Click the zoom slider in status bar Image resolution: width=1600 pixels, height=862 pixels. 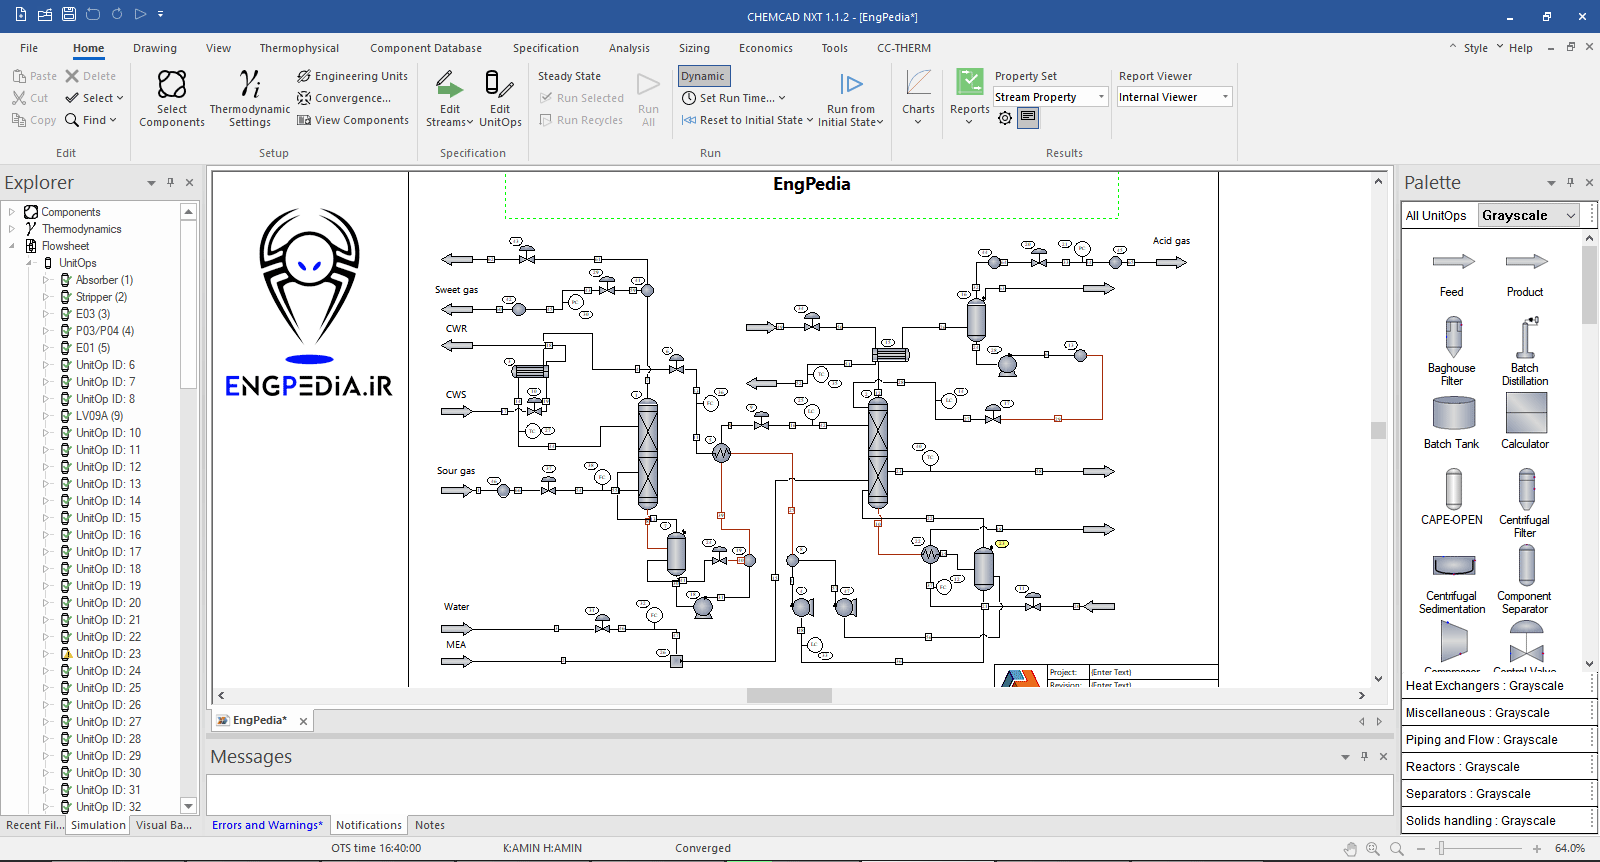(1441, 849)
